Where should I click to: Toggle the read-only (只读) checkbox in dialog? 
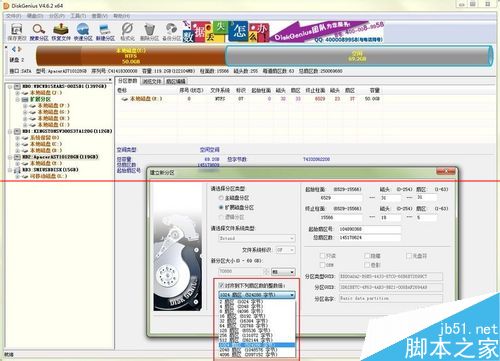pos(322,256)
